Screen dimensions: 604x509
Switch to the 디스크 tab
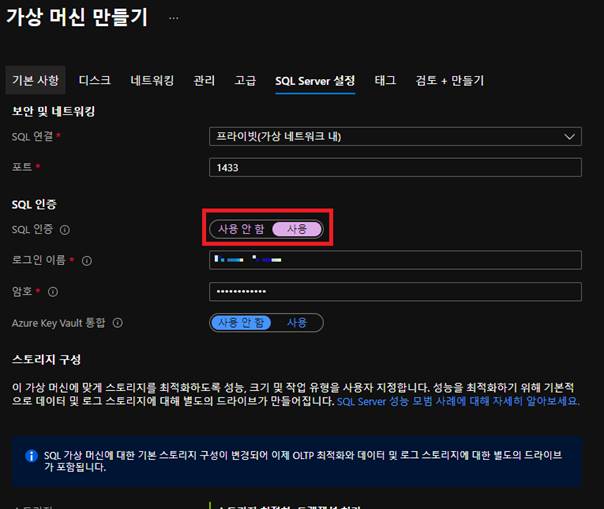(95, 80)
